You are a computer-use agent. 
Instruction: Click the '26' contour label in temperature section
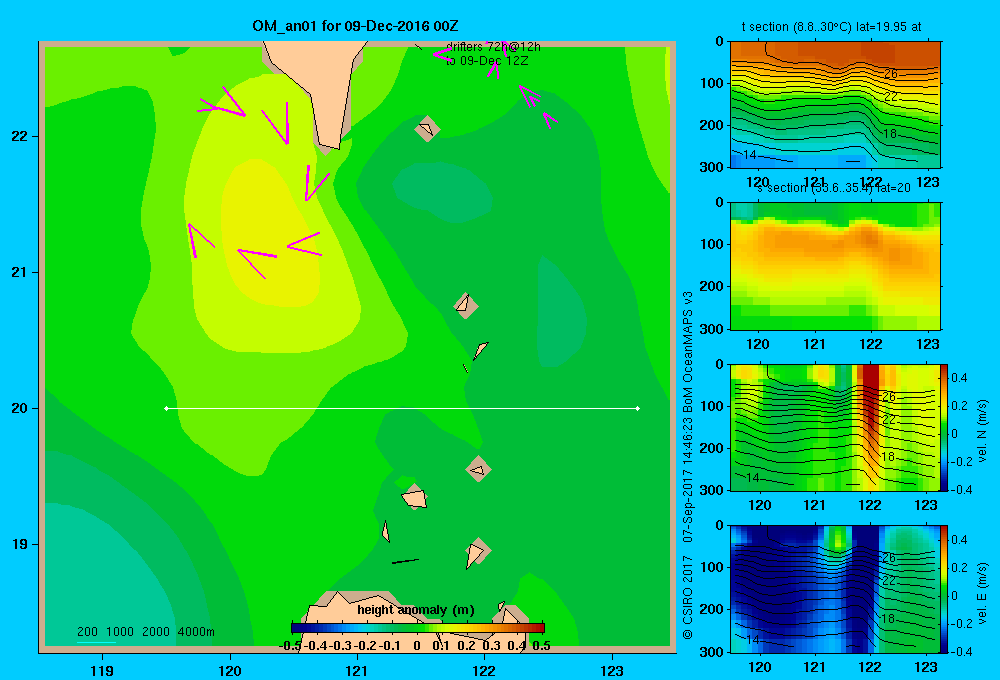[890, 73]
